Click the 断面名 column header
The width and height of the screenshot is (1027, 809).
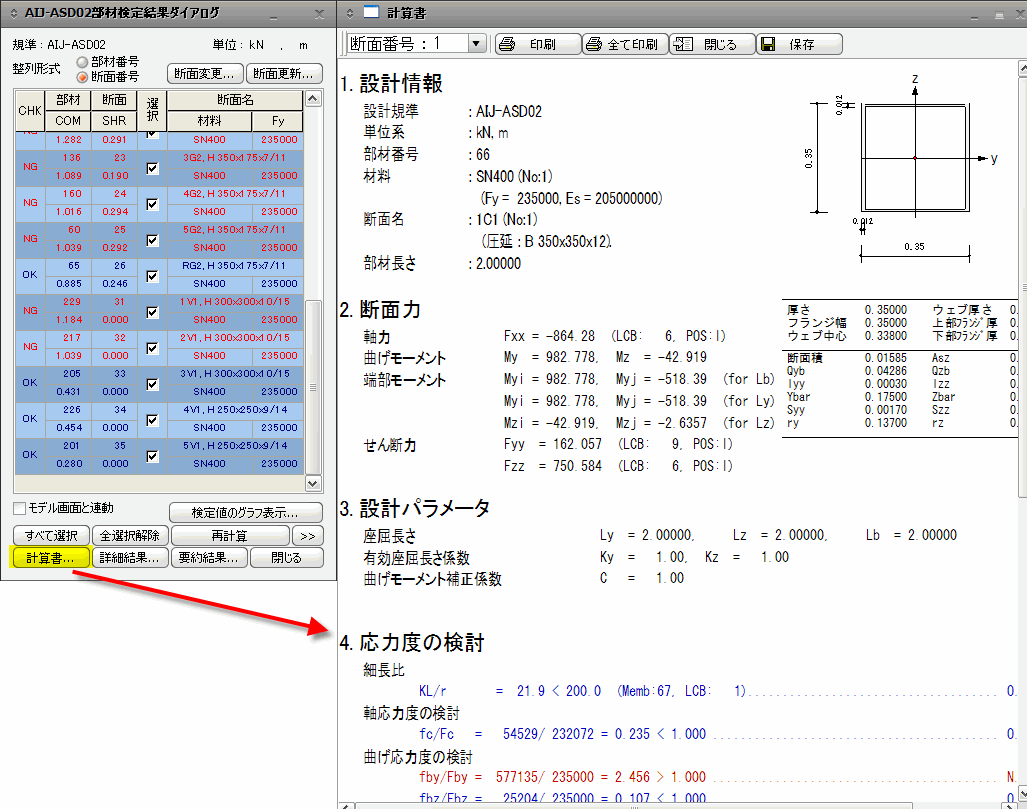coord(235,100)
